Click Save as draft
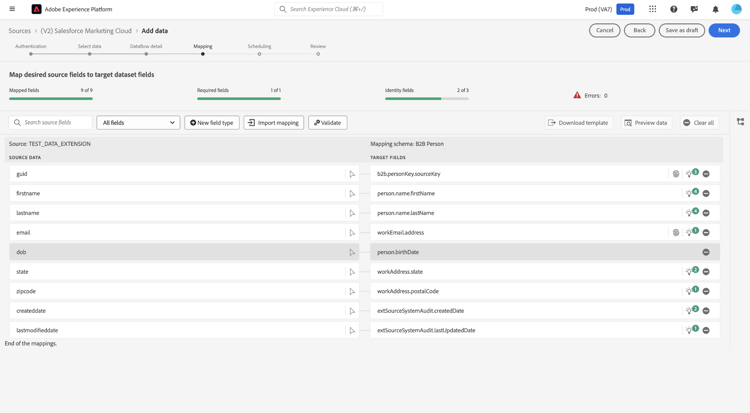 coord(682,30)
